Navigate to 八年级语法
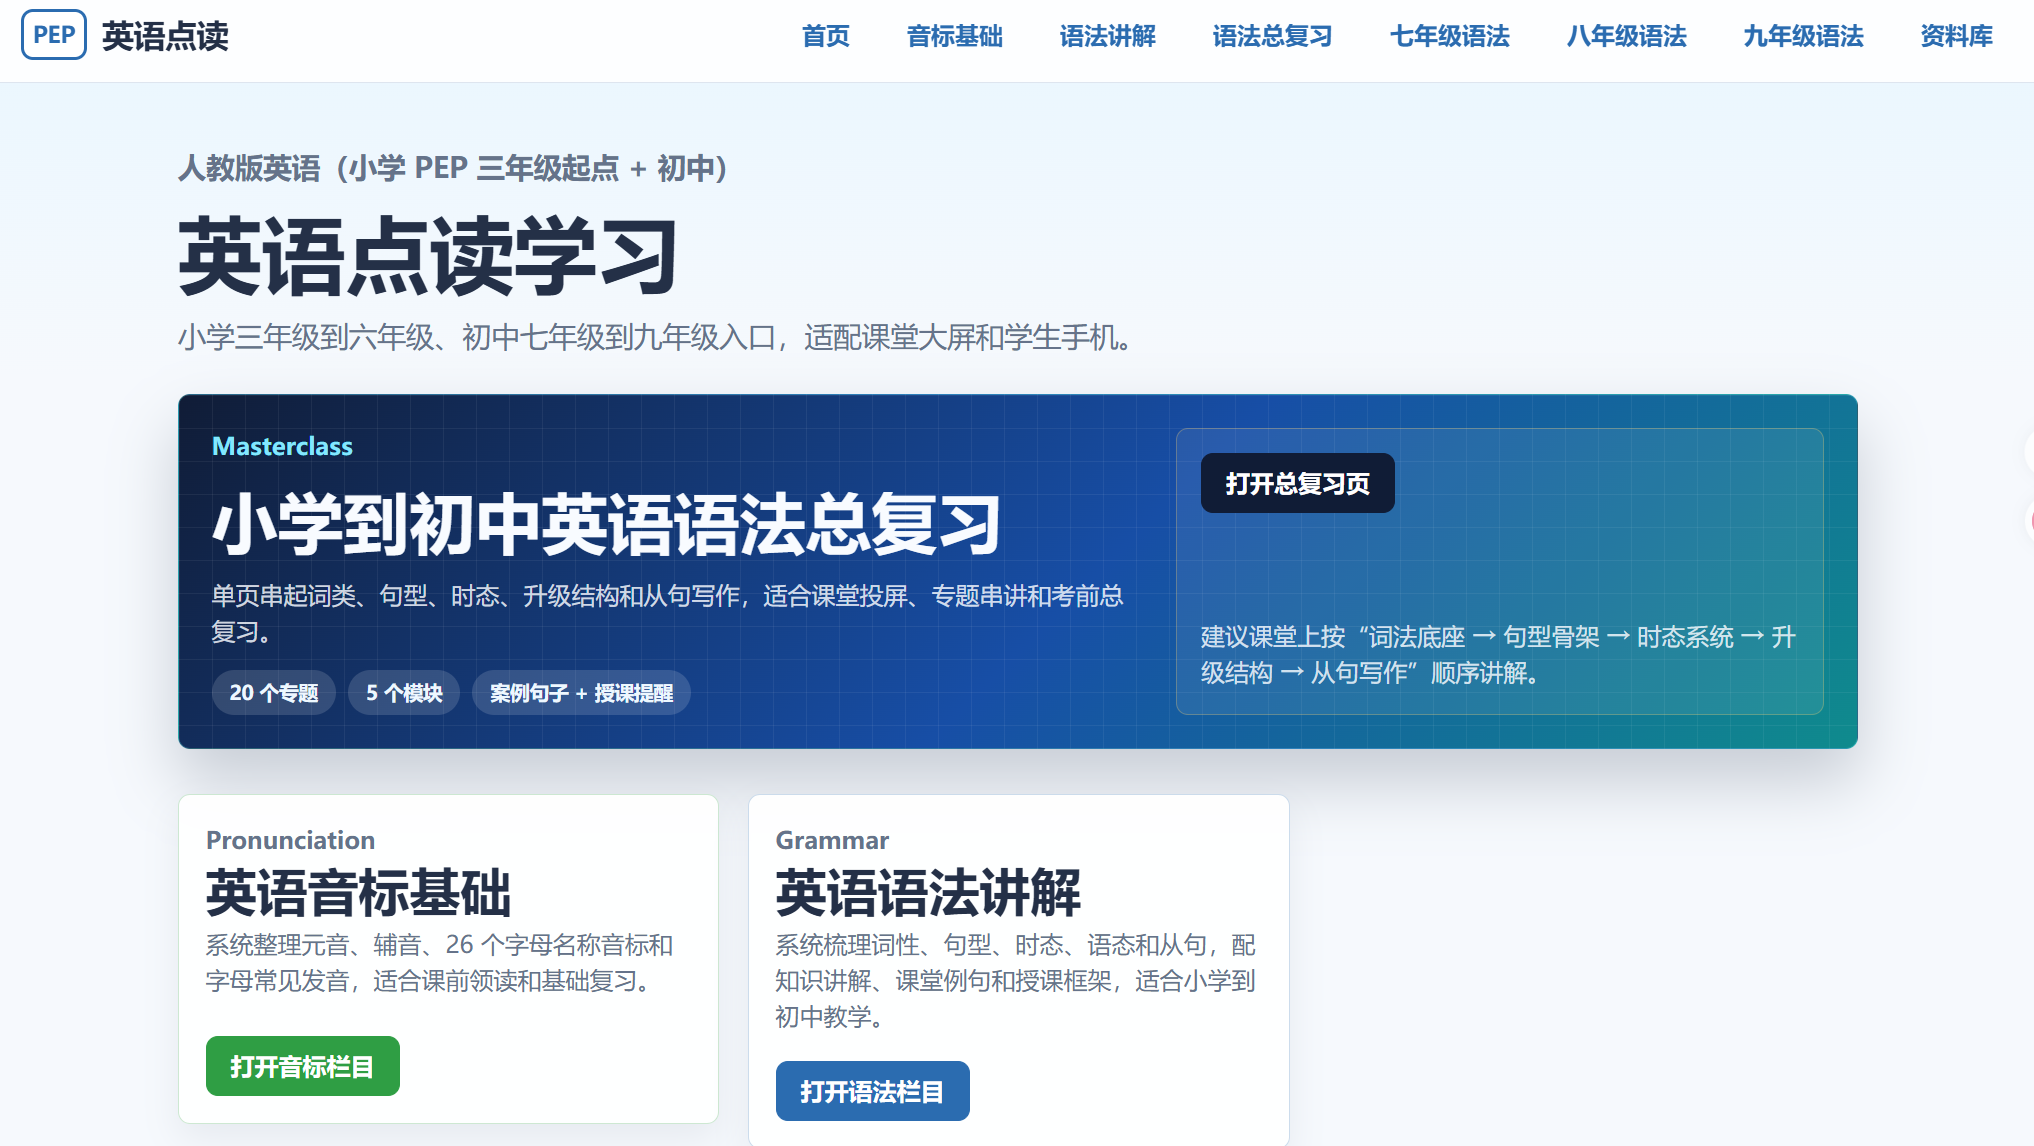This screenshot has width=2034, height=1146. 1627,36
